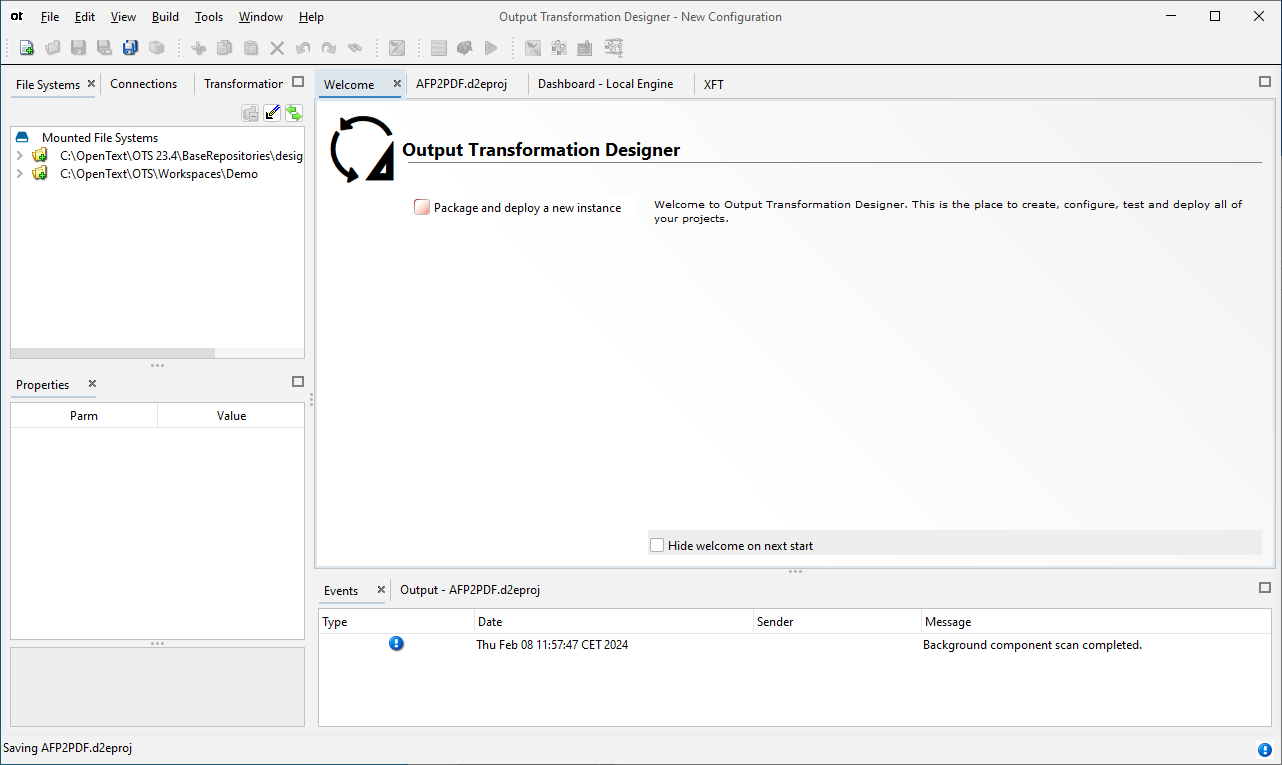
Task: Tick Hide welcome on next start
Action: tap(657, 545)
